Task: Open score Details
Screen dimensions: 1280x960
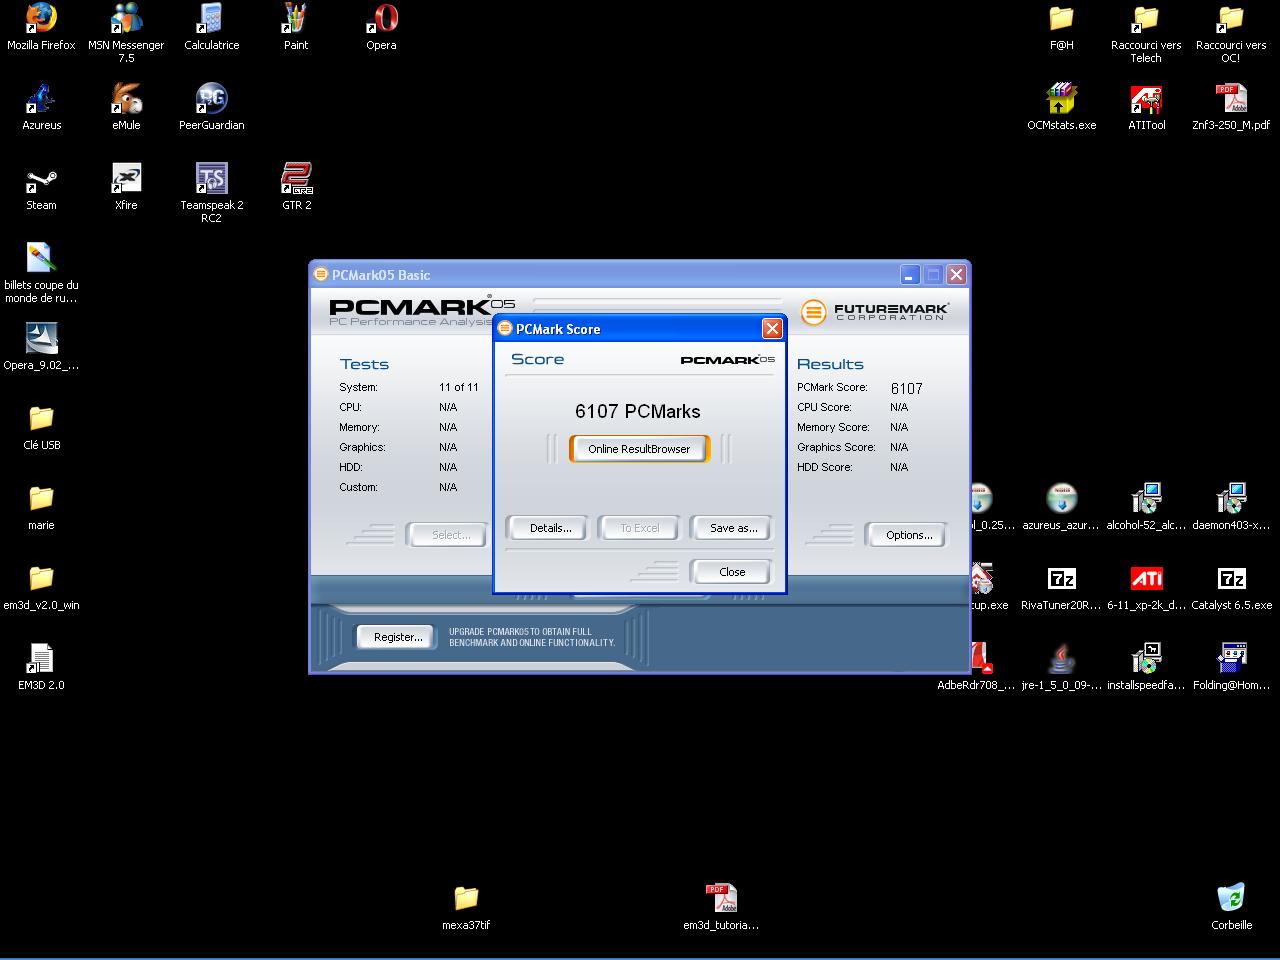Action: [x=550, y=528]
